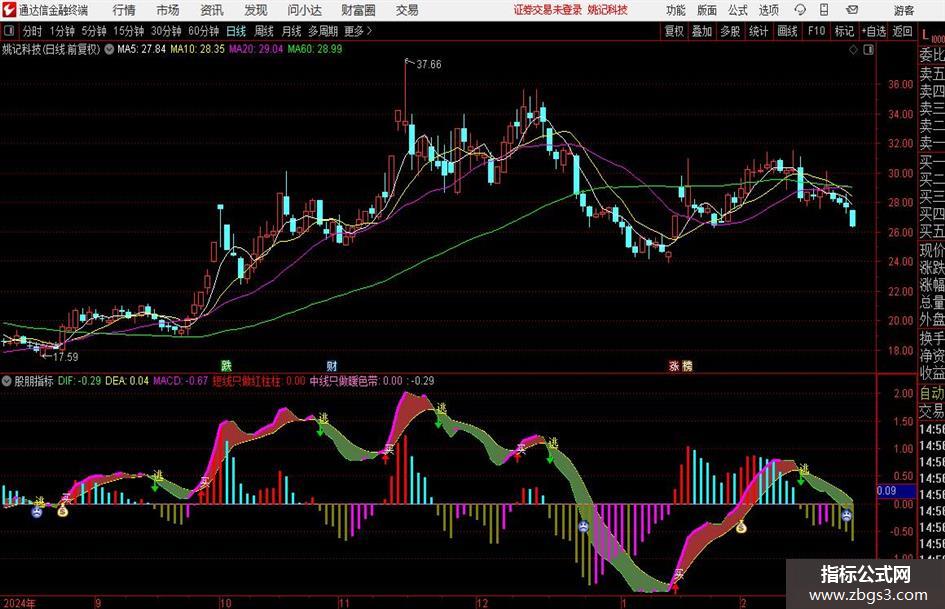
Task: Open the 画线 drawing tools button
Action: [x=787, y=31]
